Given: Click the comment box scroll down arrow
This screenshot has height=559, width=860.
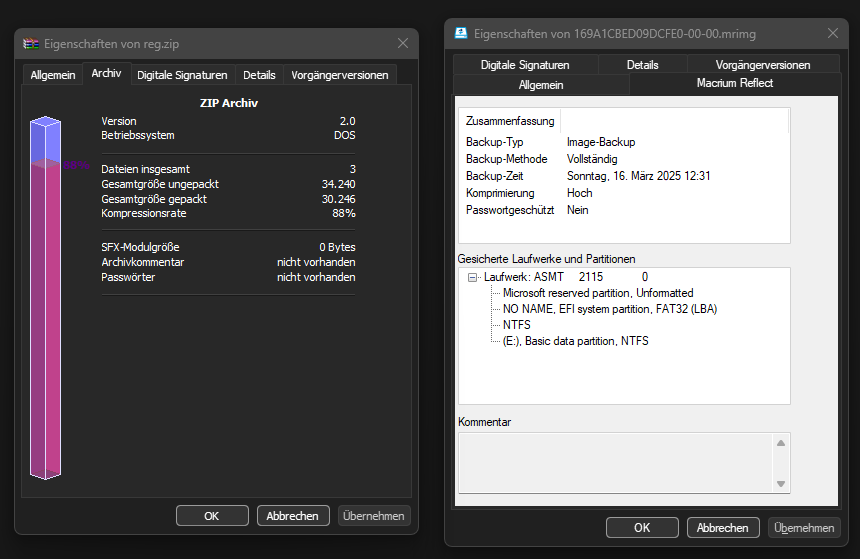Looking at the screenshot, I should point(782,483).
